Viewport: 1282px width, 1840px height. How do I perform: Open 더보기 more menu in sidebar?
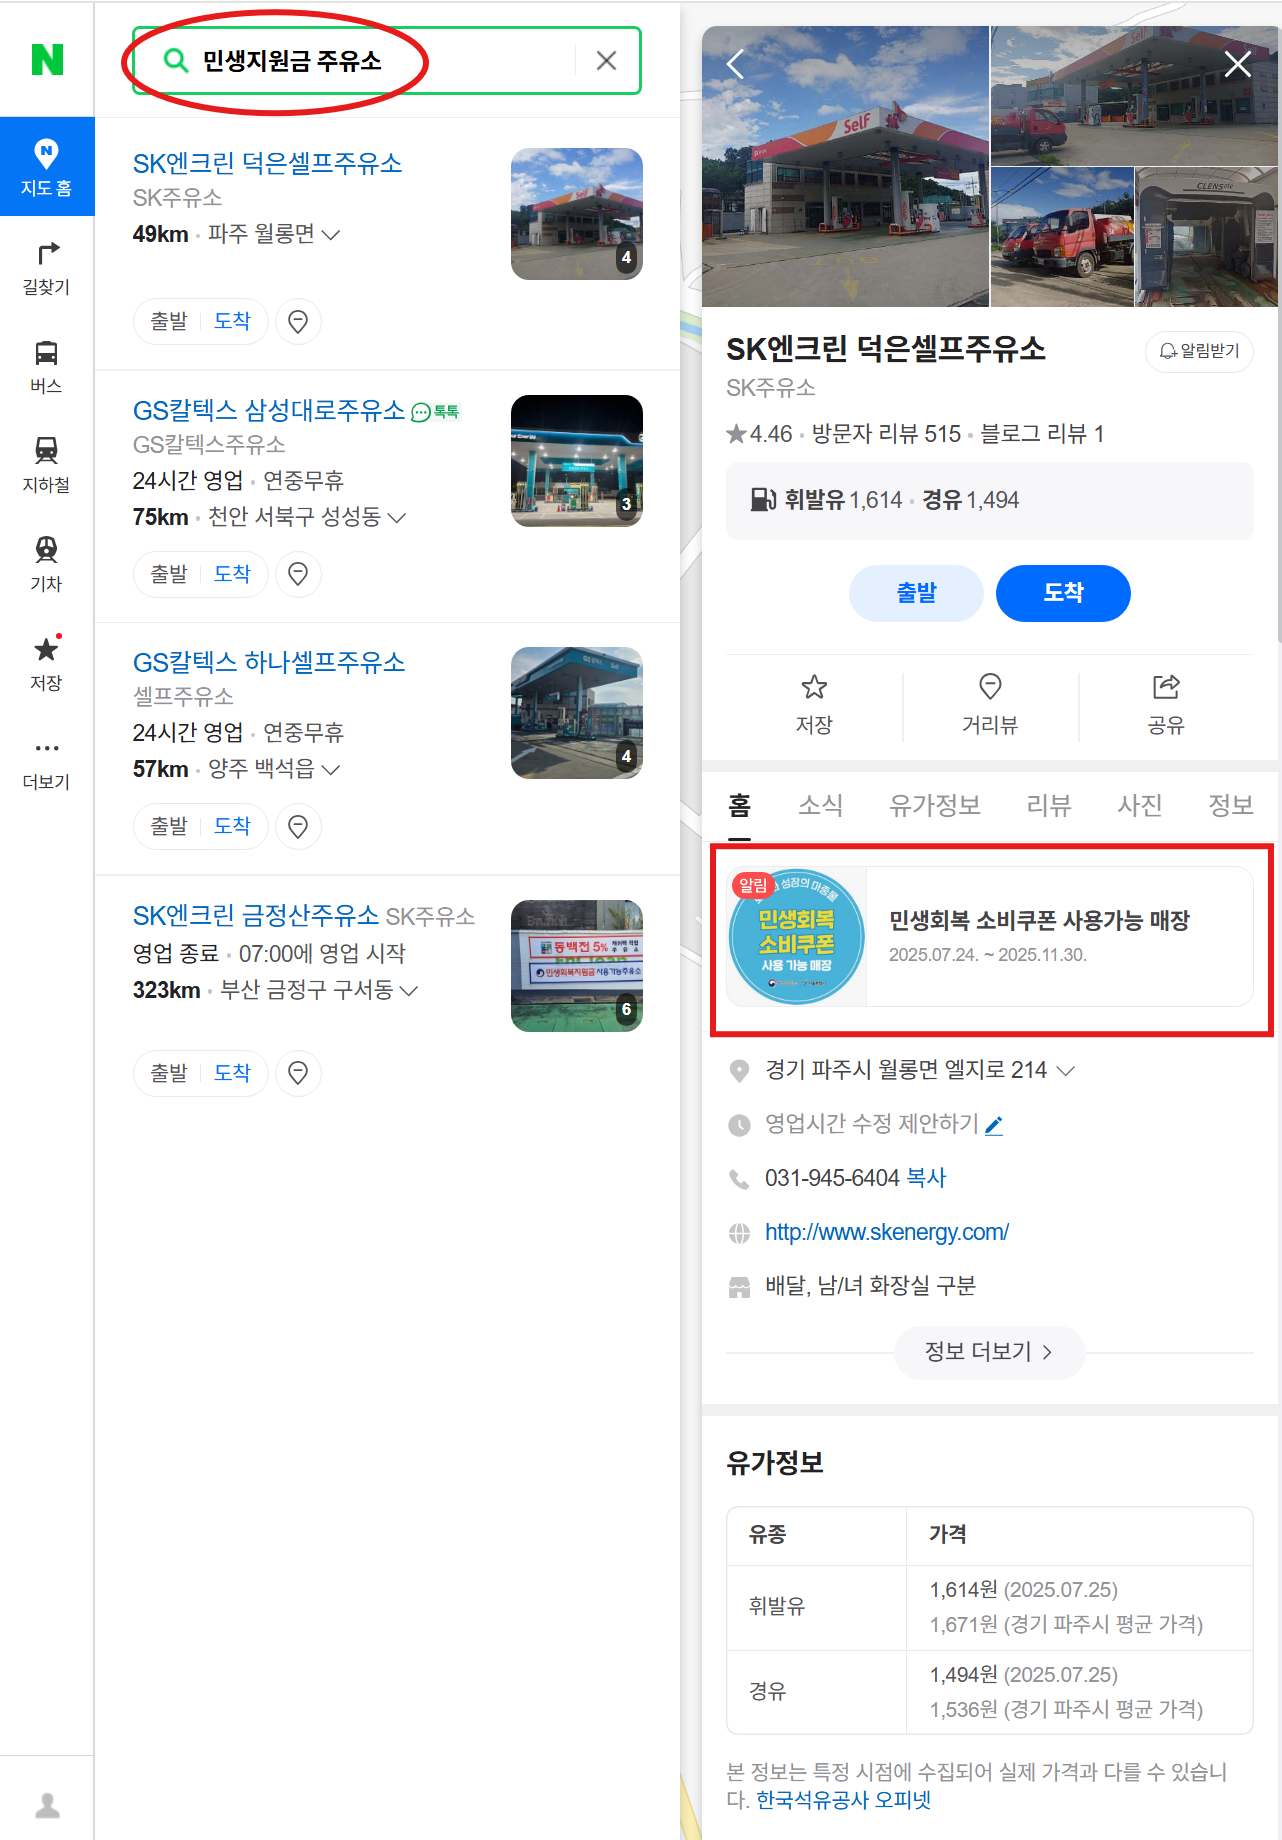coord(47,763)
